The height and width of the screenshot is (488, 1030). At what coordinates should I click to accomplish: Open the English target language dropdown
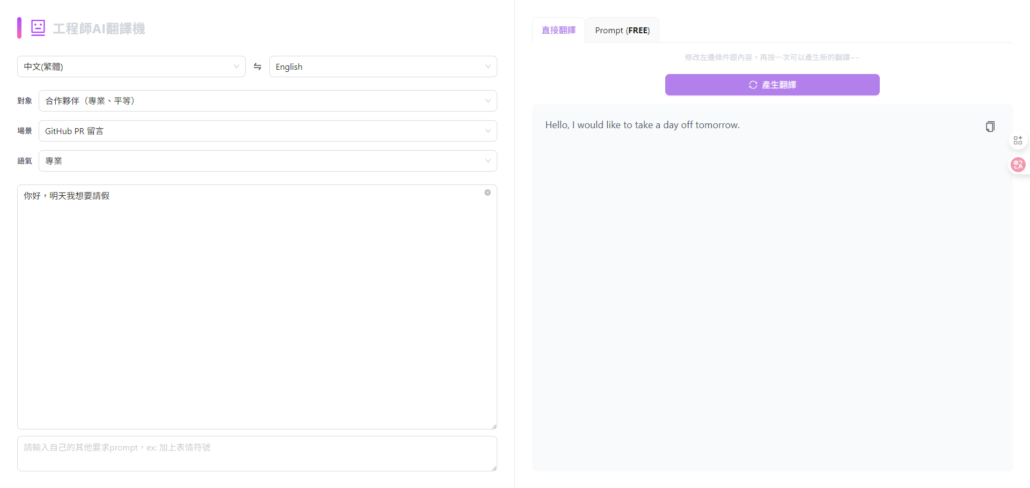pos(383,67)
